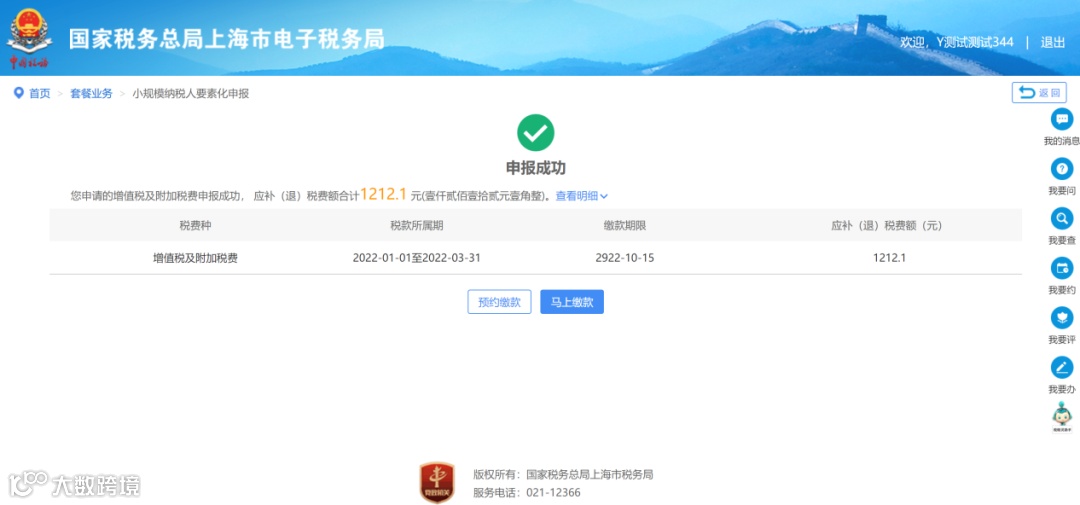
Task: Open 我的消息 message icon
Action: [1061, 118]
